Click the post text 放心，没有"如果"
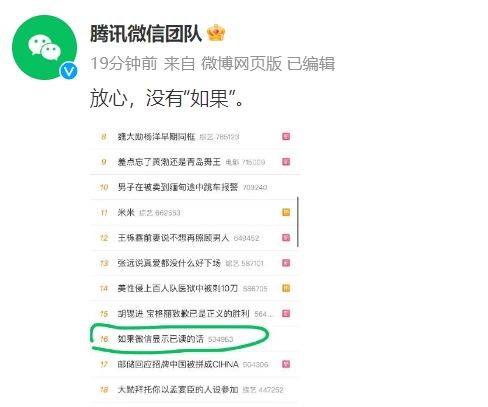Image resolution: width=488 pixels, height=407 pixels. tap(167, 98)
